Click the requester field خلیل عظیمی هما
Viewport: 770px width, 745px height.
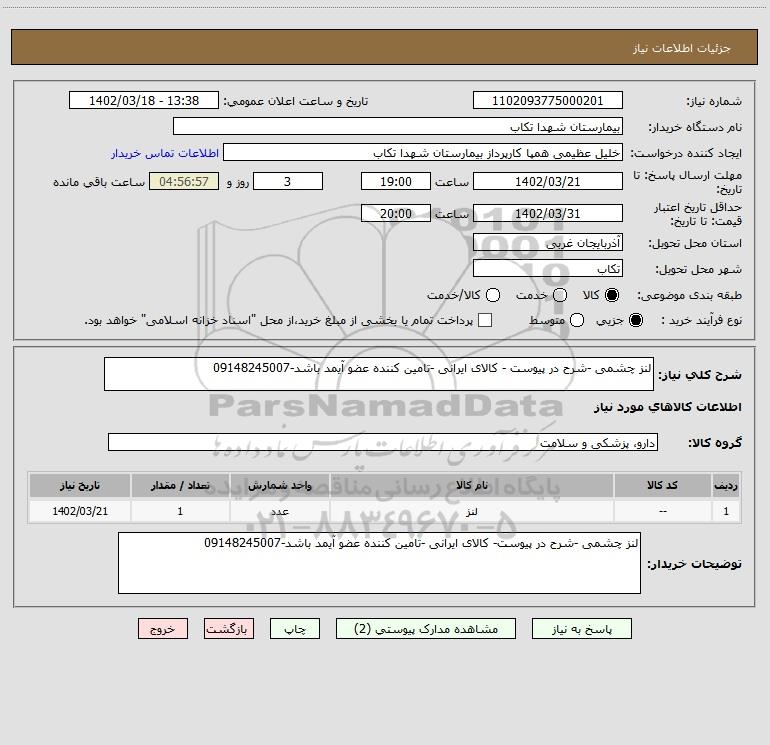point(423,153)
